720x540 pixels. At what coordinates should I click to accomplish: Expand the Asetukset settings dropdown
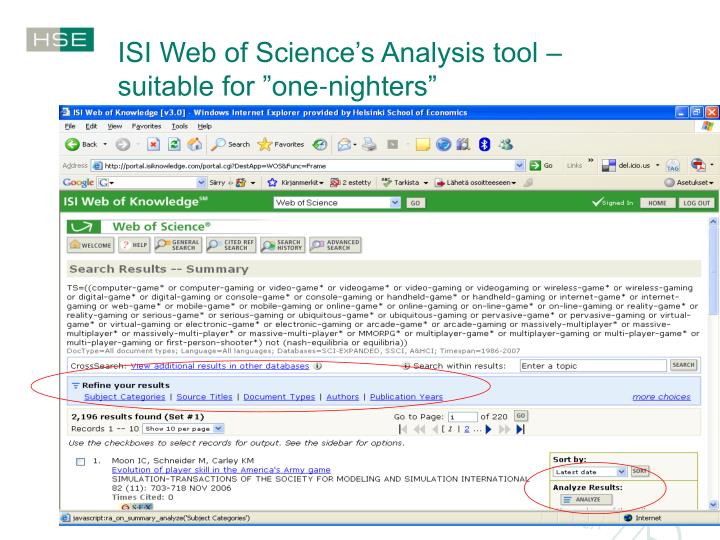pos(711,183)
